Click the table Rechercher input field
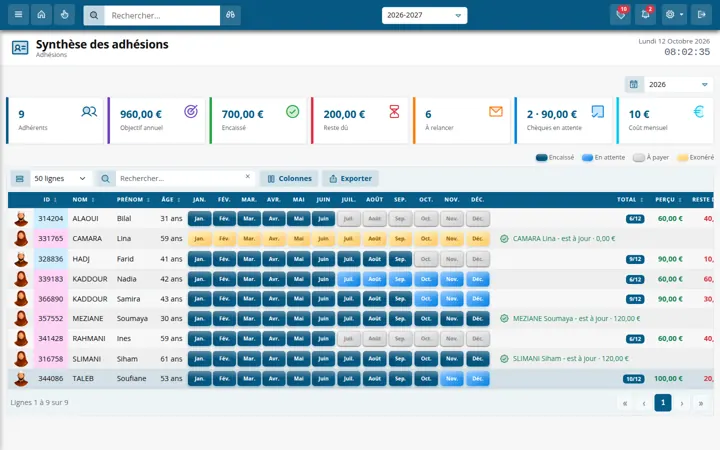720x450 pixels. pyautogui.click(x=180, y=179)
